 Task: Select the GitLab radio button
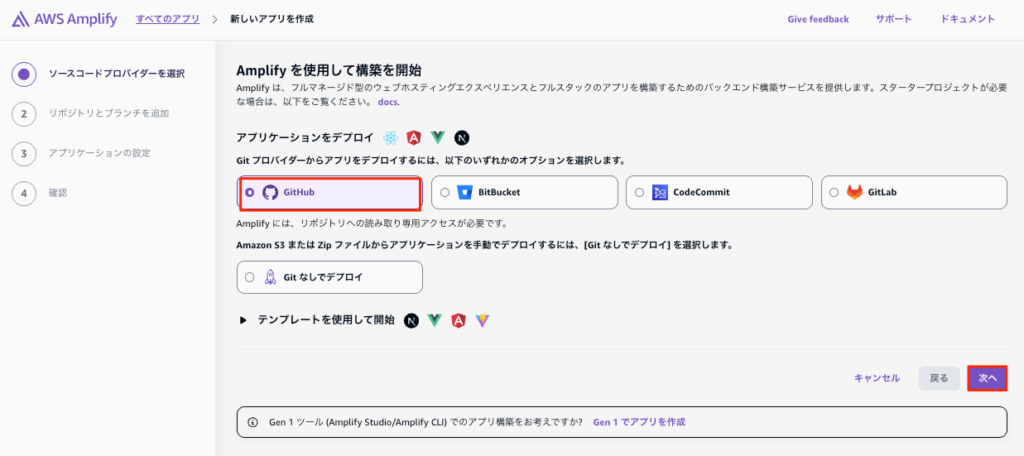834,192
